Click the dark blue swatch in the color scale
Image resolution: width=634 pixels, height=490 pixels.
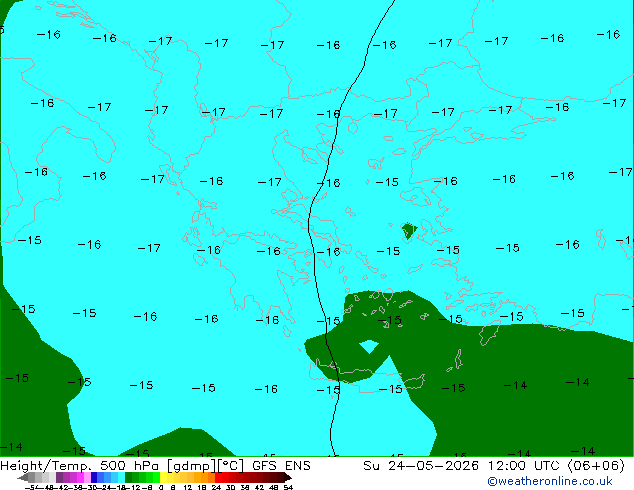click(x=94, y=477)
